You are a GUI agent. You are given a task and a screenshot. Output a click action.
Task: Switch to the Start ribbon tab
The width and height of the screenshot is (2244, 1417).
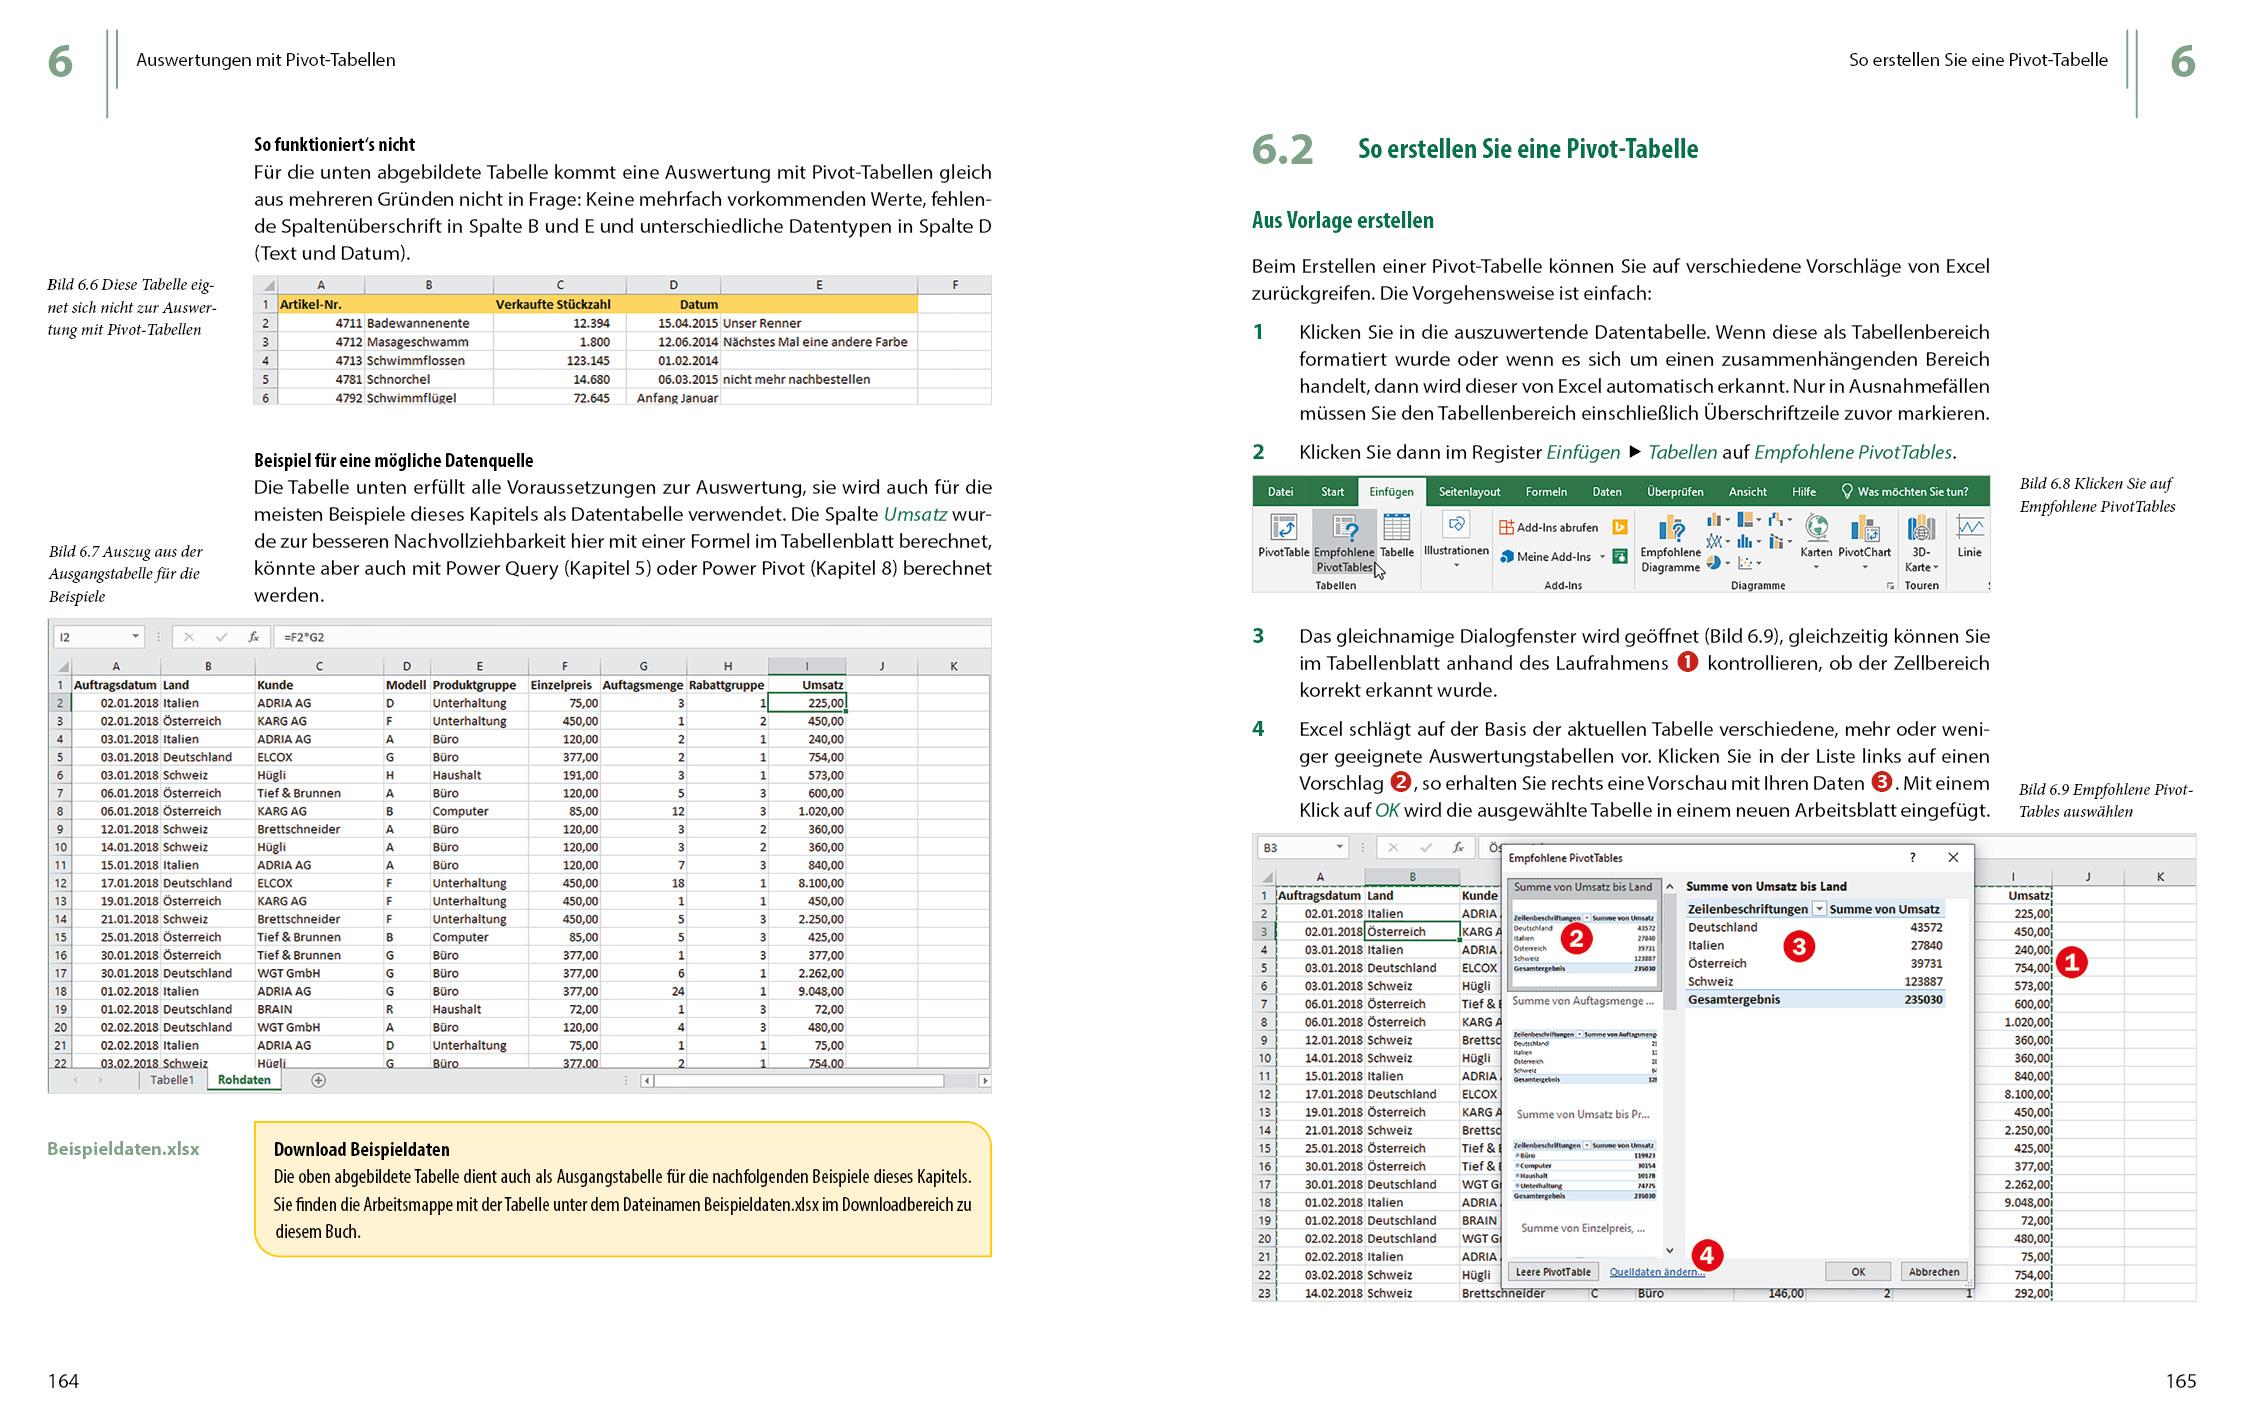pos(1332,492)
